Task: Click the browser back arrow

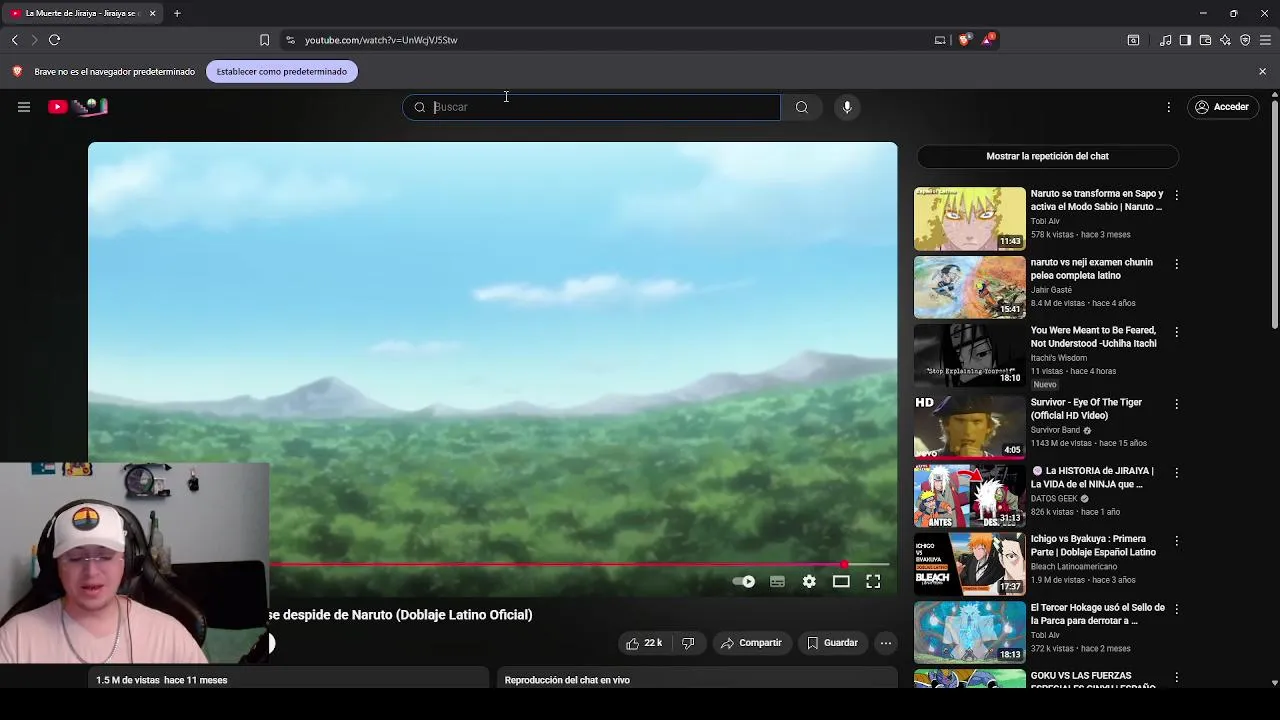Action: [15, 40]
